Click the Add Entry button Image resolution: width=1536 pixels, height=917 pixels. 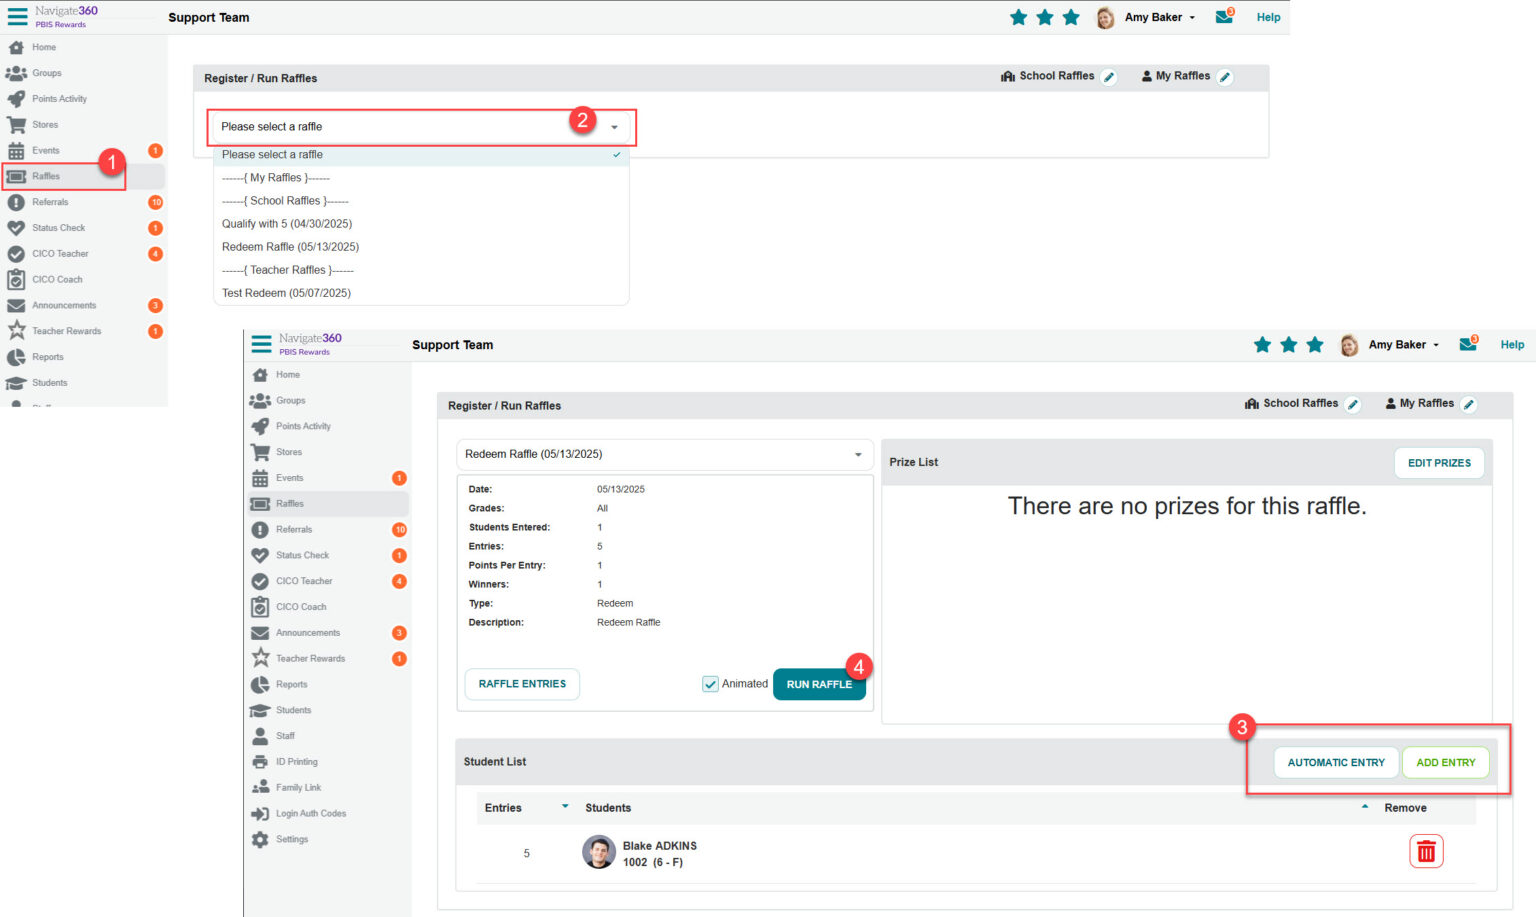point(1445,763)
